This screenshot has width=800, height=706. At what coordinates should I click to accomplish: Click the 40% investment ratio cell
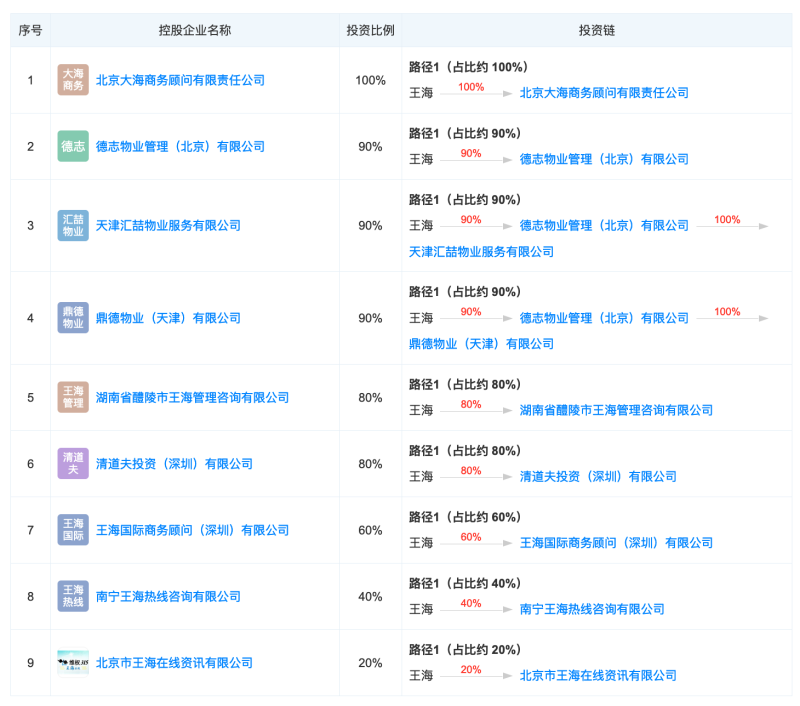click(370, 596)
